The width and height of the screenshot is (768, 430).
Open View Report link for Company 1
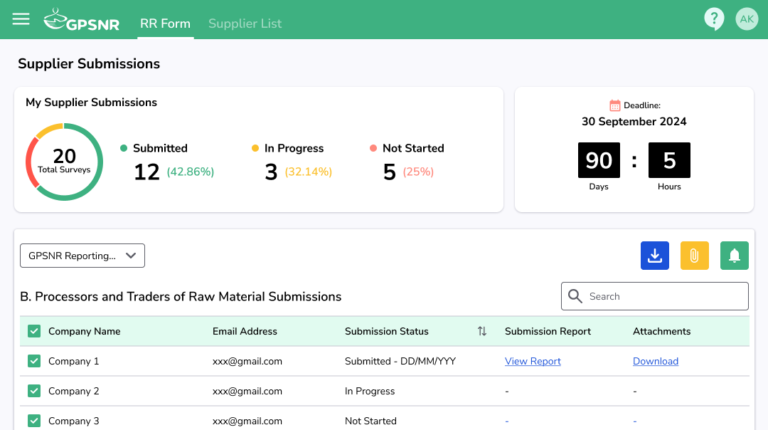(532, 361)
